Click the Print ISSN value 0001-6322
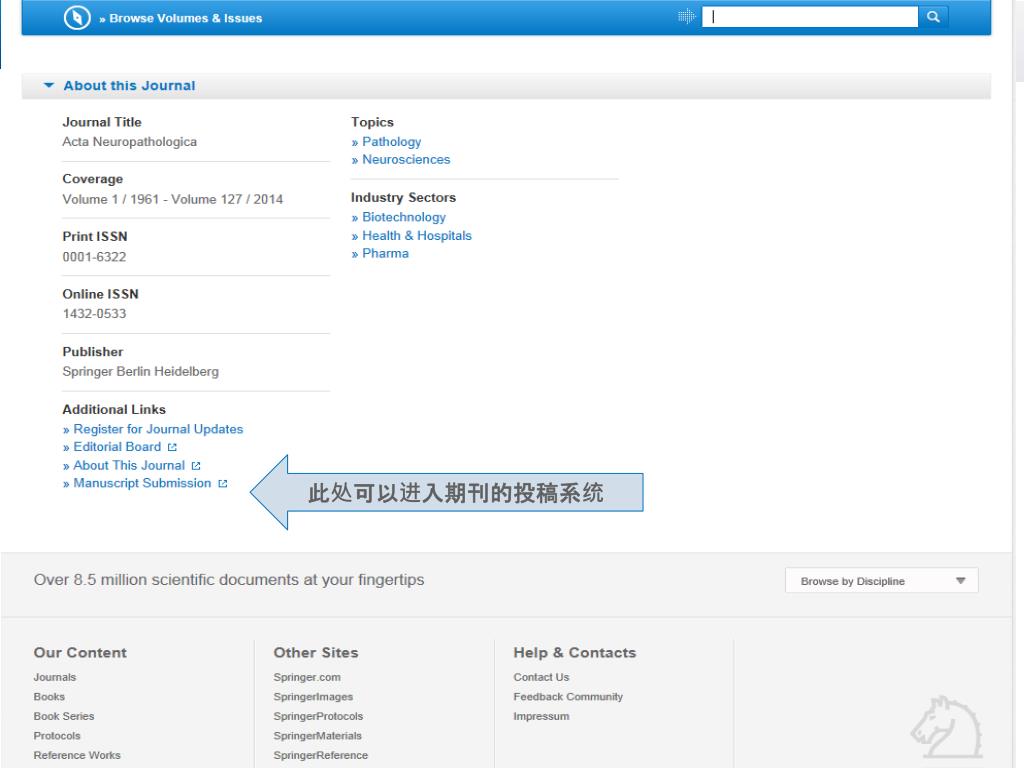 coord(94,257)
